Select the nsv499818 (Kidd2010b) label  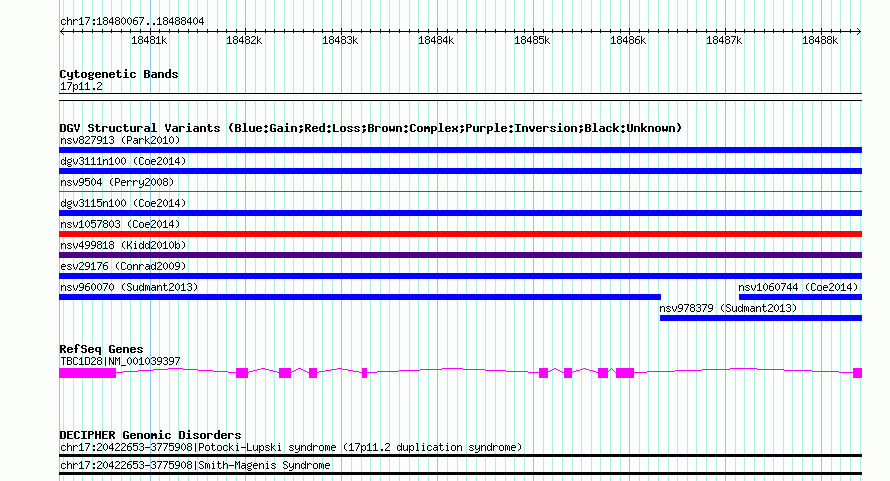pyautogui.click(x=123, y=245)
